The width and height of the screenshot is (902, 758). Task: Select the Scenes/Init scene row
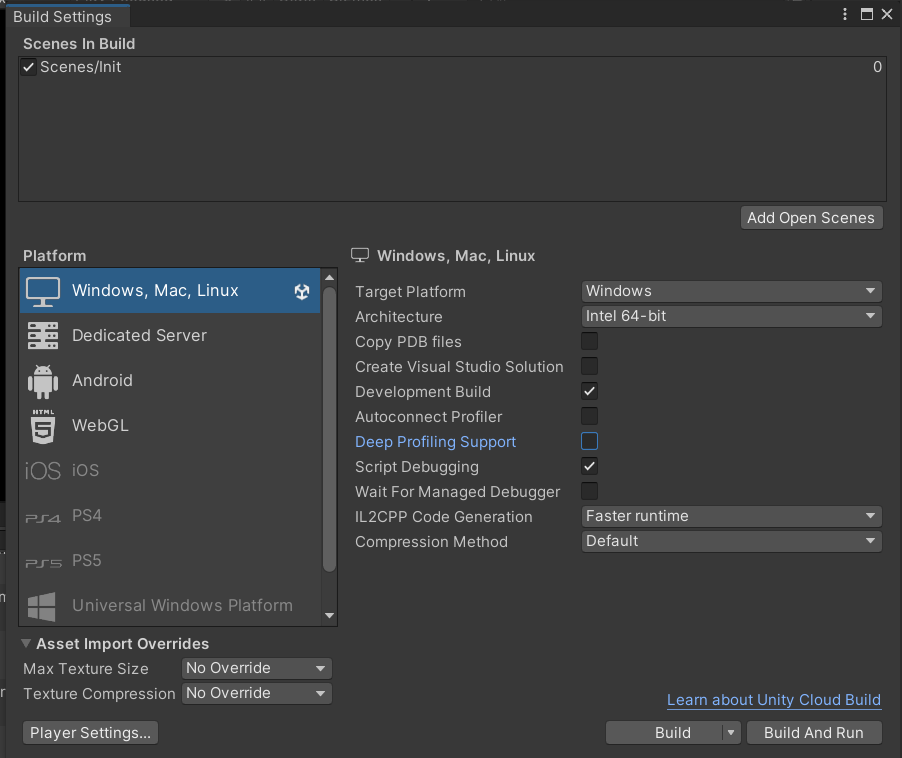coord(452,67)
